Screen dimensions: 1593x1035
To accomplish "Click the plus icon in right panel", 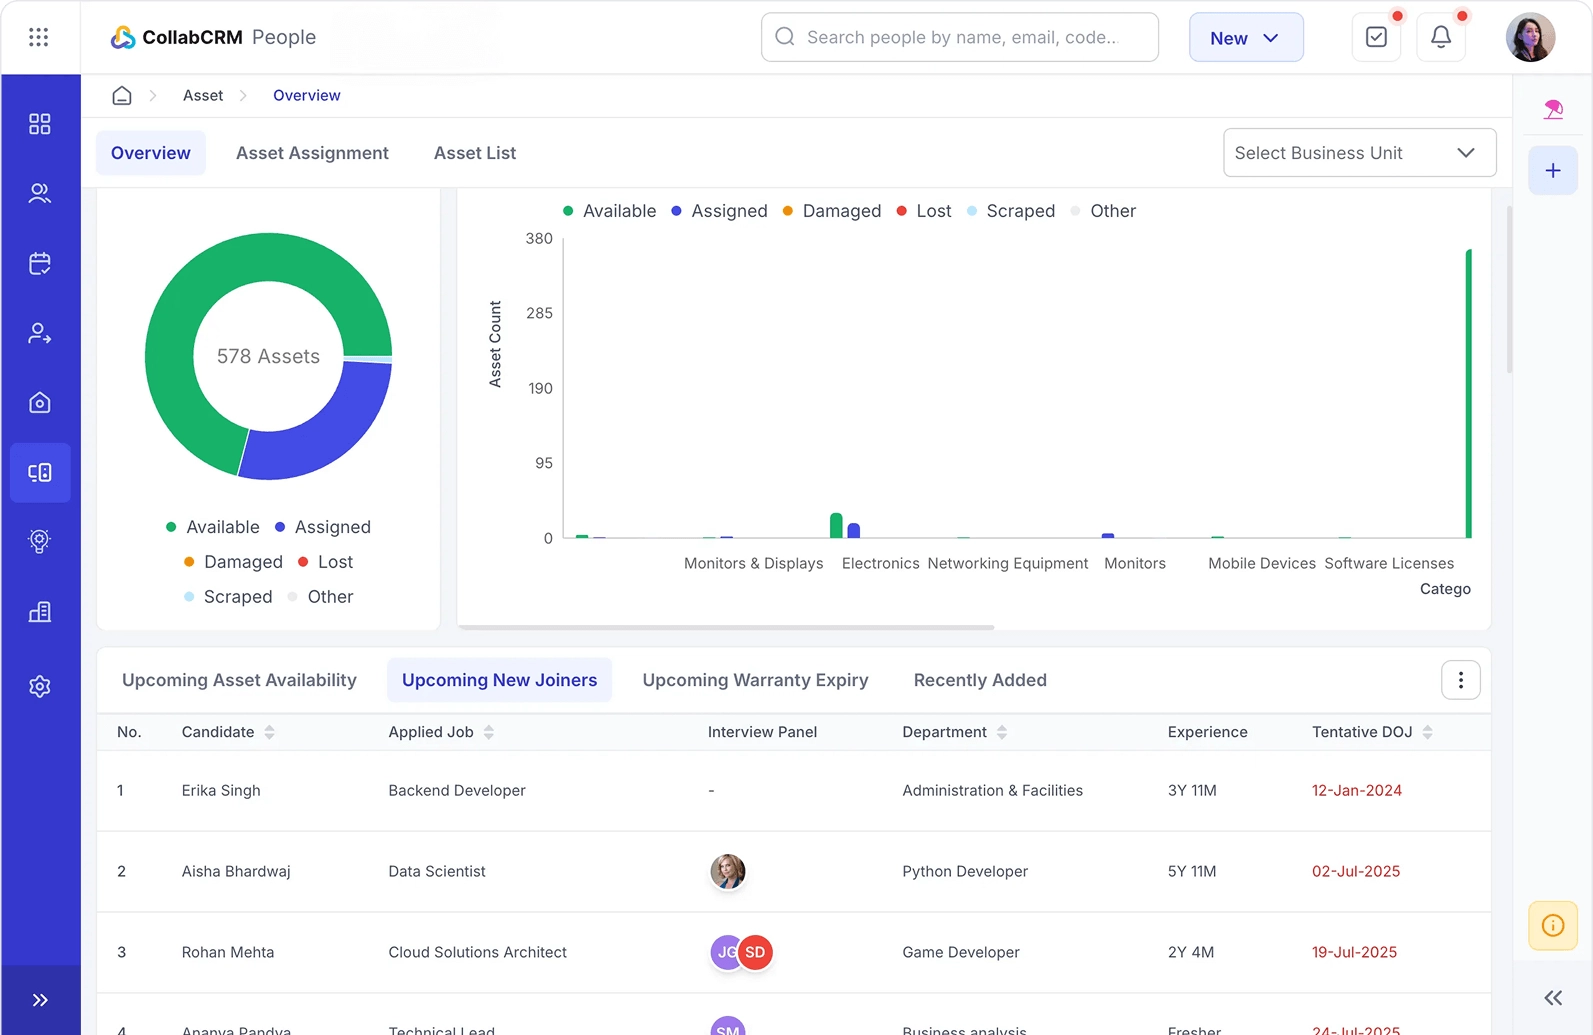I will coord(1552,171).
